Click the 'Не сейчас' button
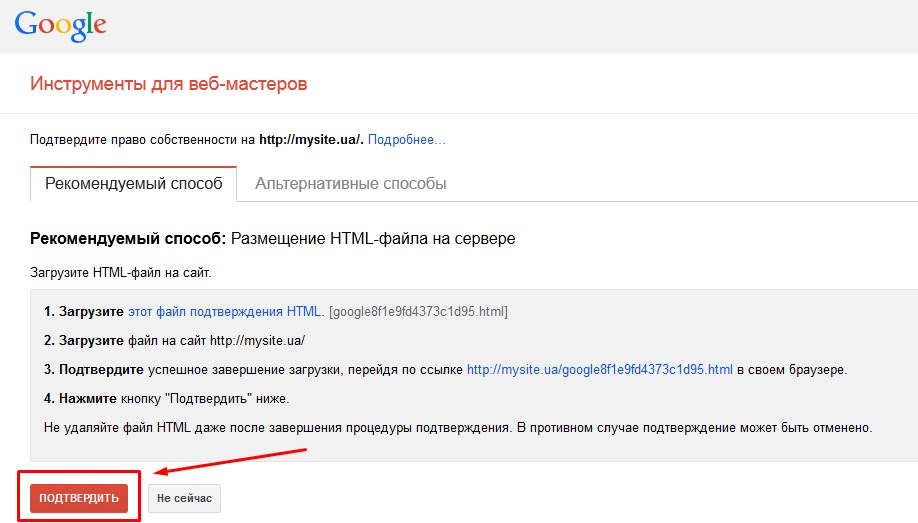Image resolution: width=918 pixels, height=523 pixels. point(184,498)
